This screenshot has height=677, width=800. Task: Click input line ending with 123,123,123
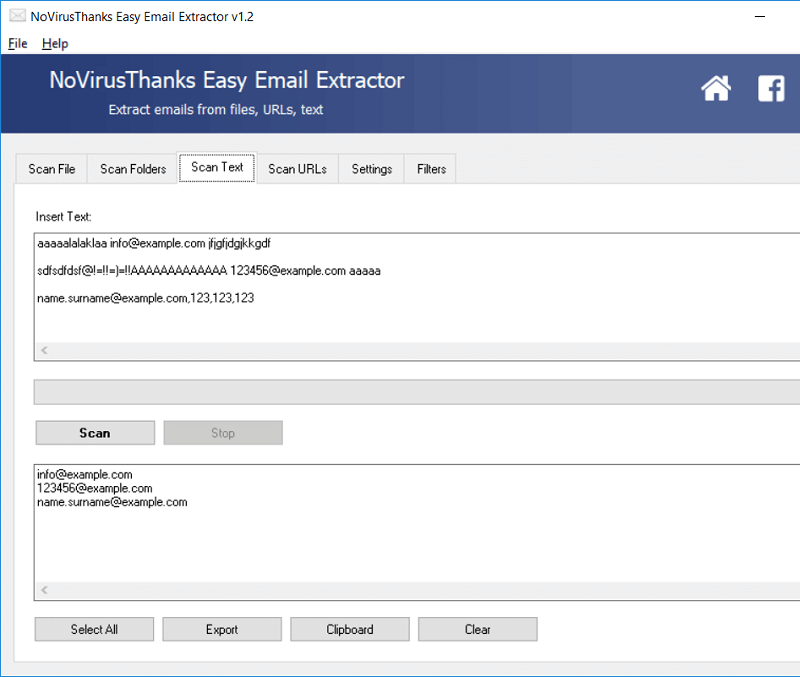tap(145, 298)
